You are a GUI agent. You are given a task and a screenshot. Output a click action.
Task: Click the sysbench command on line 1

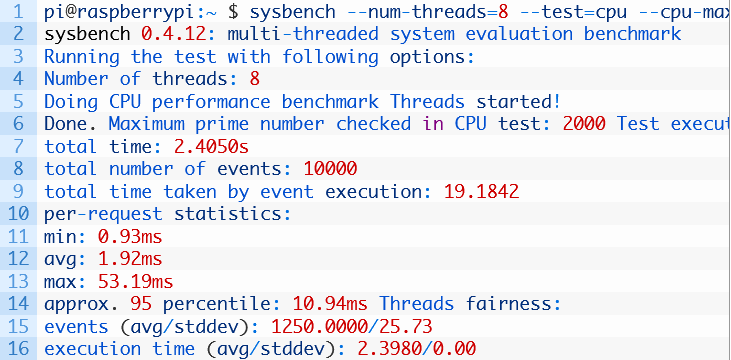coord(292,12)
